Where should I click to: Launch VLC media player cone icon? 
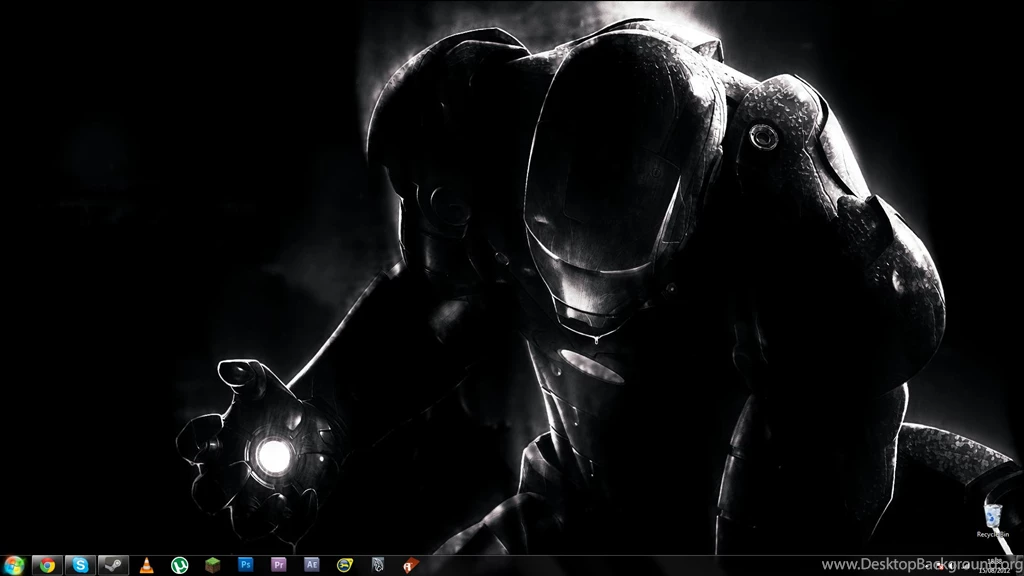pos(147,565)
